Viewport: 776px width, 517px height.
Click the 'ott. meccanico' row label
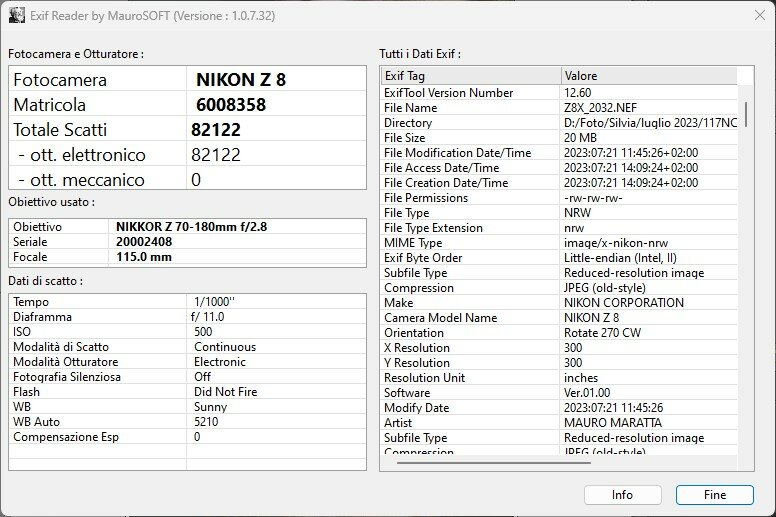(x=81, y=180)
